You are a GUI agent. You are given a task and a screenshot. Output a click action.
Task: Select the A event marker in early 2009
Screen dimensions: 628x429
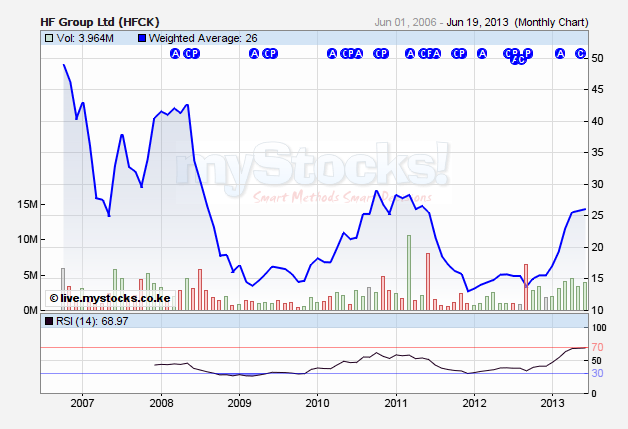click(254, 54)
